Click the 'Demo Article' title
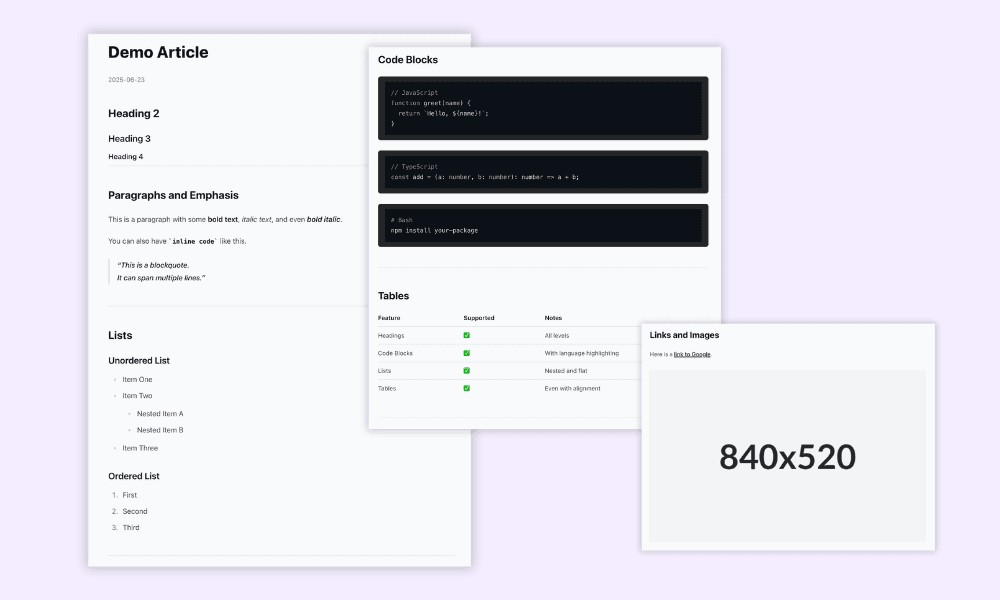This screenshot has height=600, width=1000. tap(158, 52)
